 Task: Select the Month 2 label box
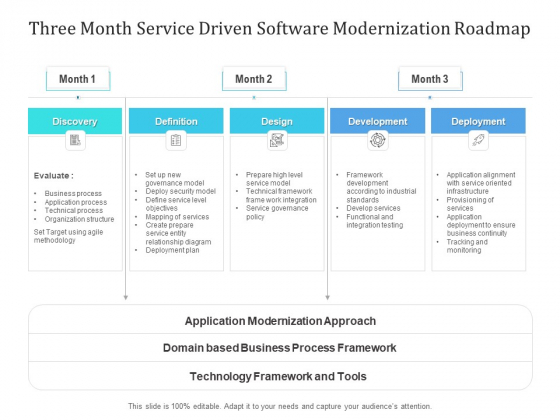[254, 79]
